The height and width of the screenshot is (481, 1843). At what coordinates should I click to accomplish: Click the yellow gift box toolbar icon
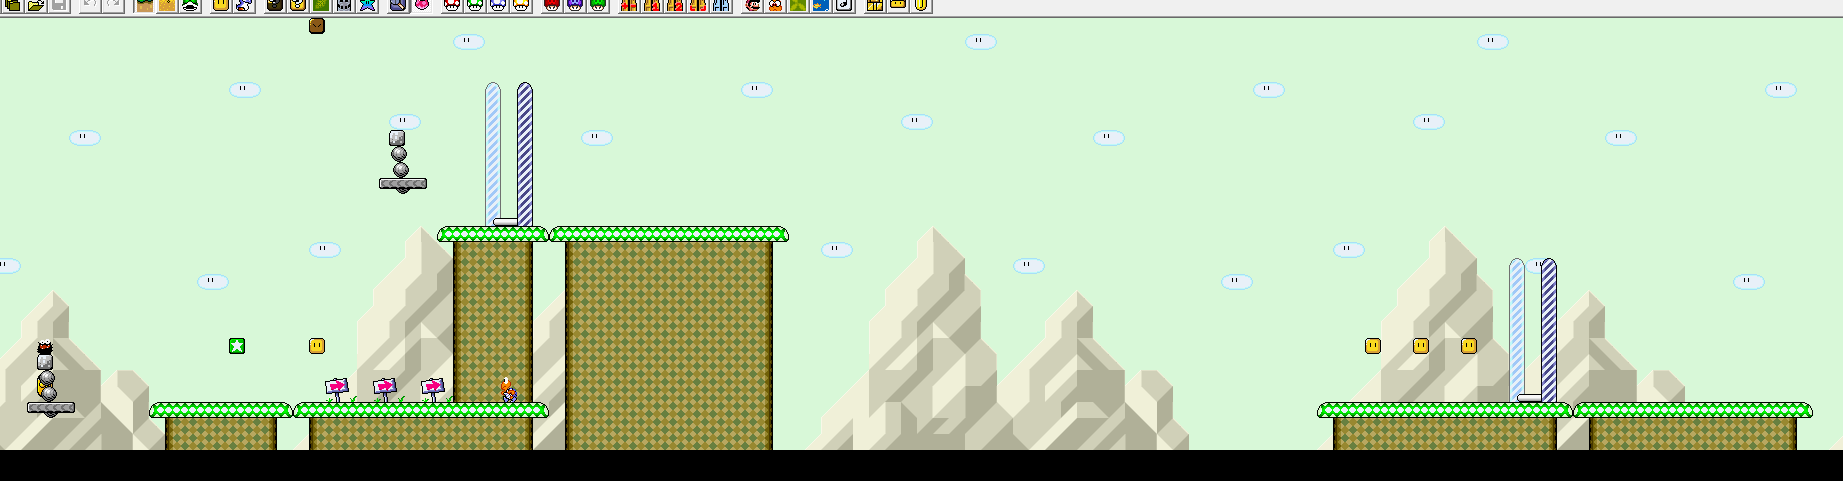click(x=875, y=5)
